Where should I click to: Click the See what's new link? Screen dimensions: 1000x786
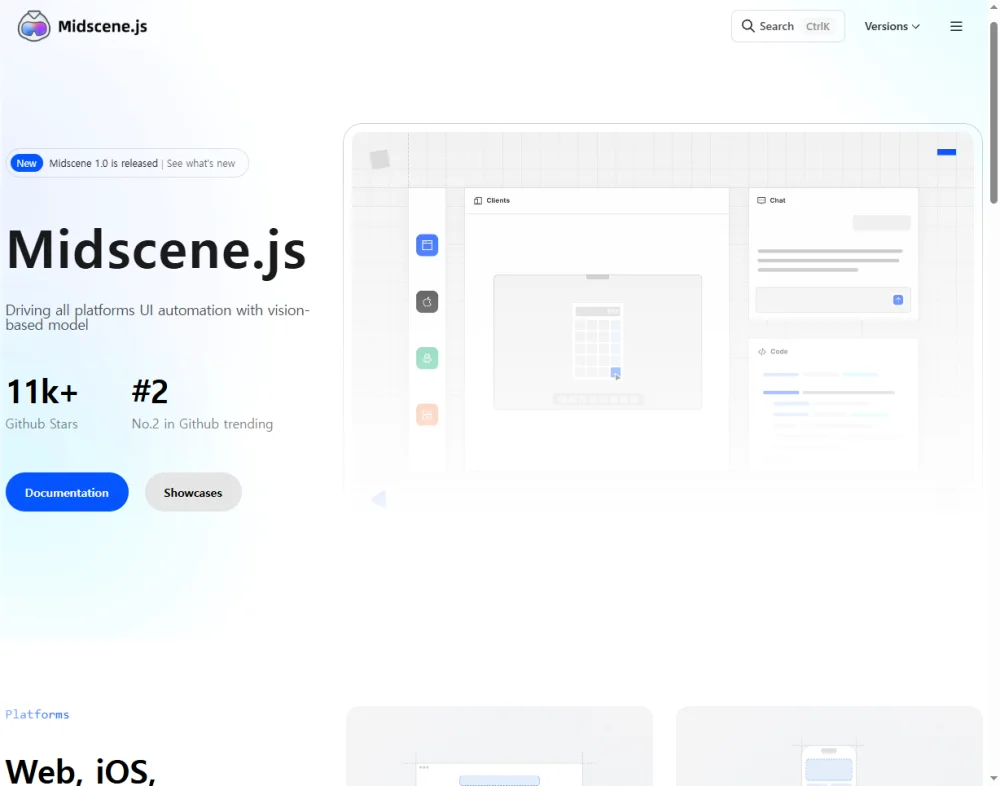[x=201, y=163]
